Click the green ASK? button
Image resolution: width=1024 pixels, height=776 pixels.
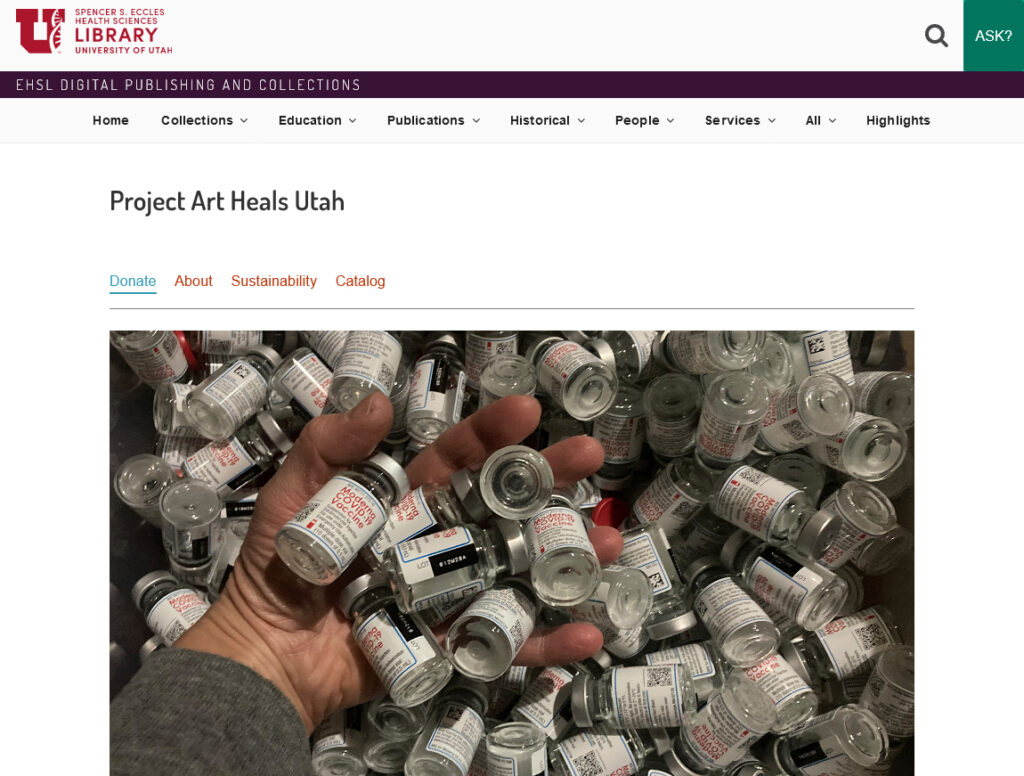tap(993, 35)
